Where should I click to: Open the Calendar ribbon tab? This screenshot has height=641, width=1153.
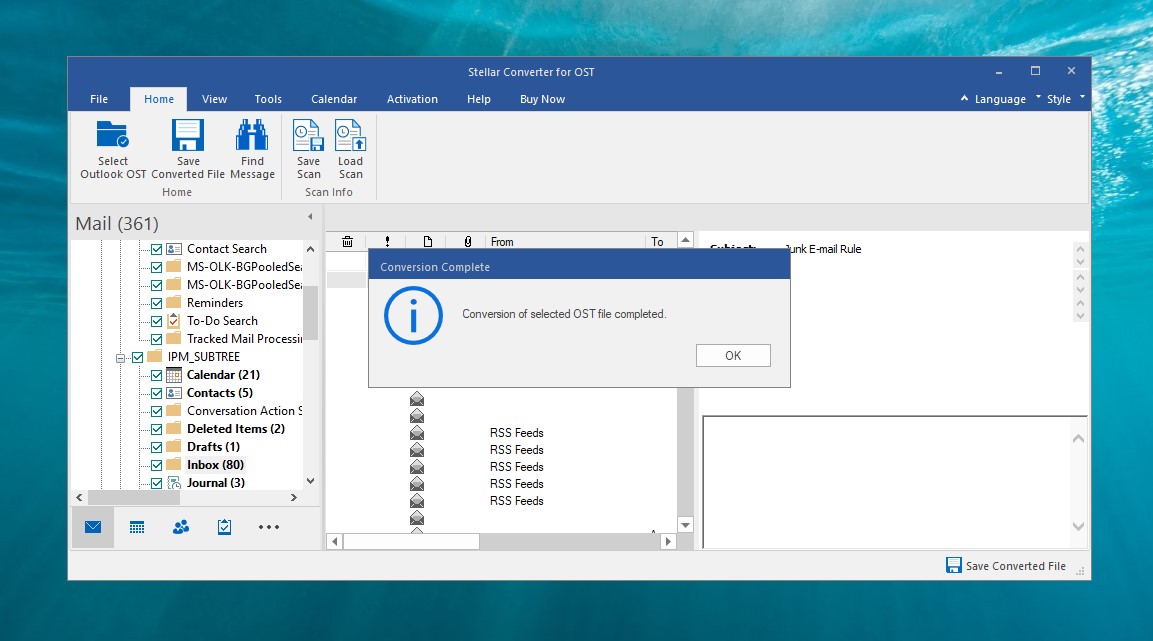[x=334, y=99]
